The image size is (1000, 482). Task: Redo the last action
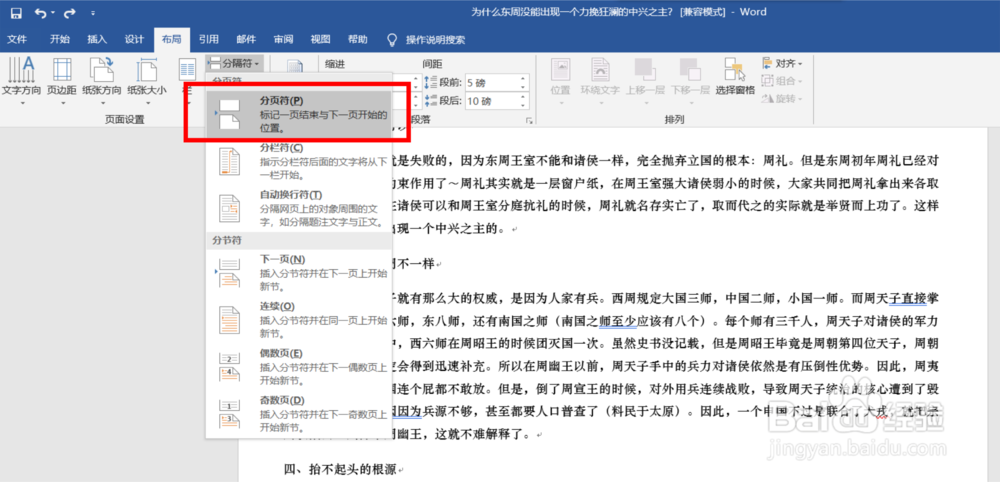(70, 12)
